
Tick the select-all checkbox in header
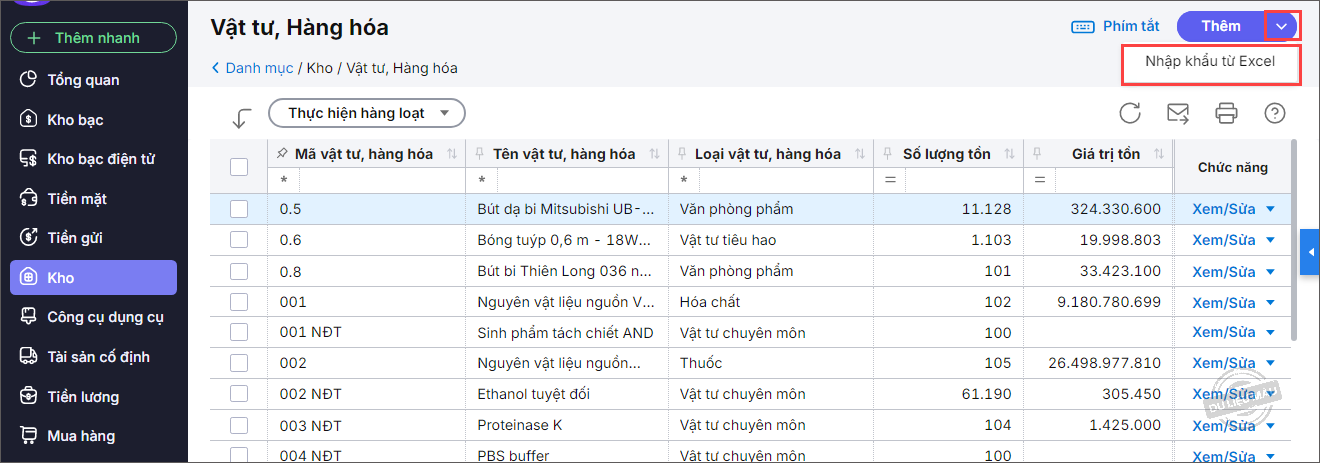point(239,167)
